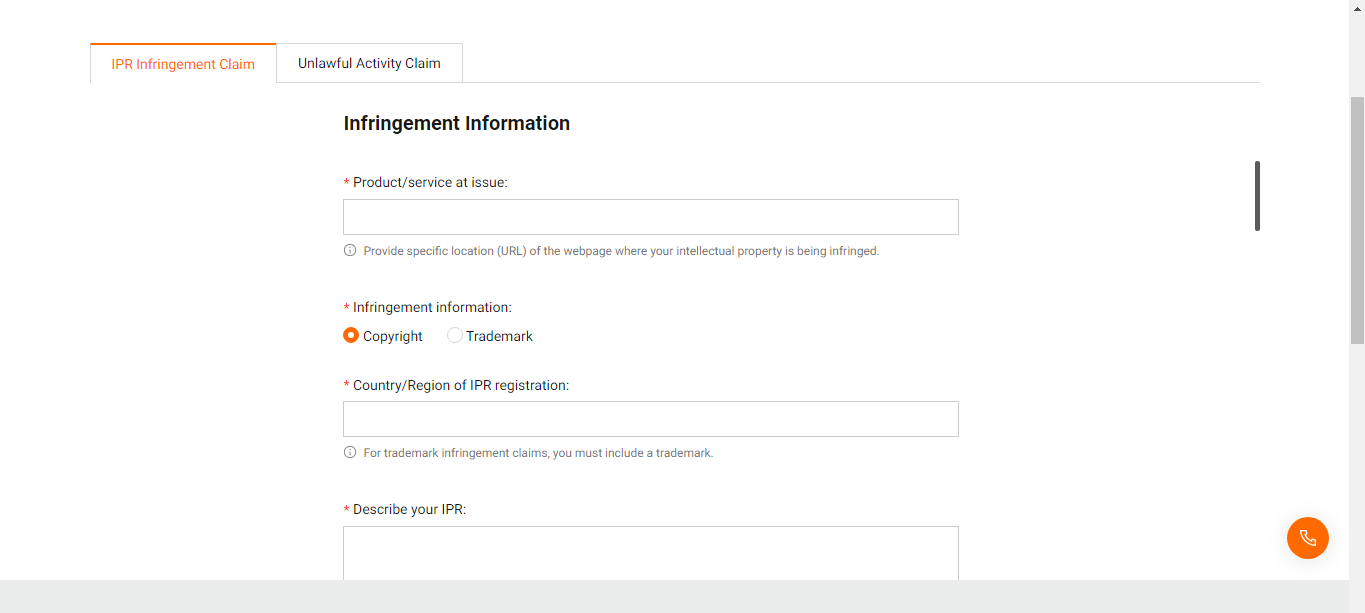
Task: Click the "Infringement Information" section heading
Action: click(x=457, y=123)
